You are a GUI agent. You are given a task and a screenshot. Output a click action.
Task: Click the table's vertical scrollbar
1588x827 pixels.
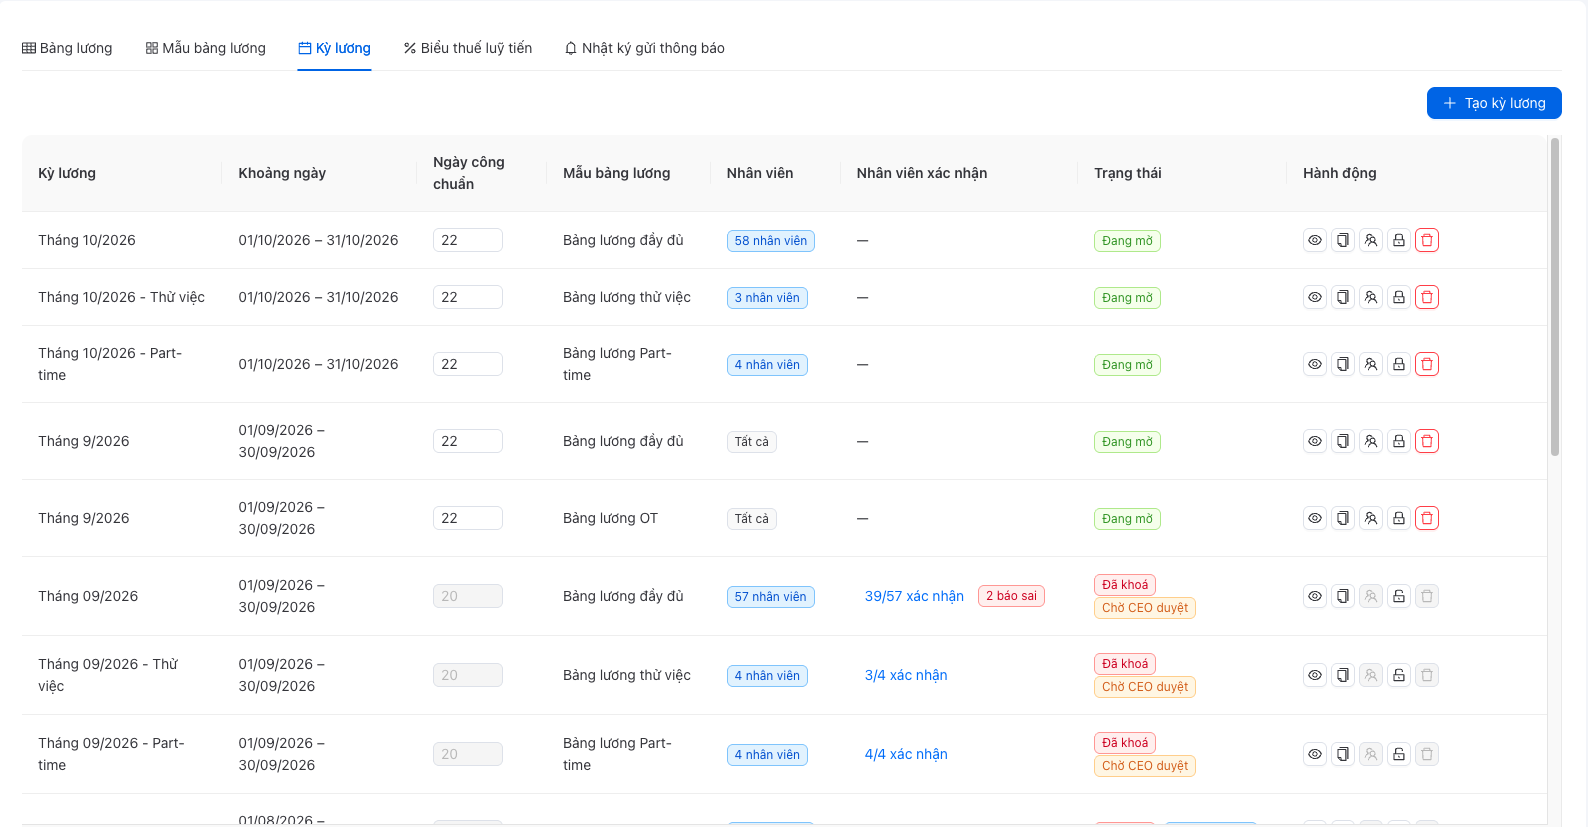click(x=1555, y=297)
